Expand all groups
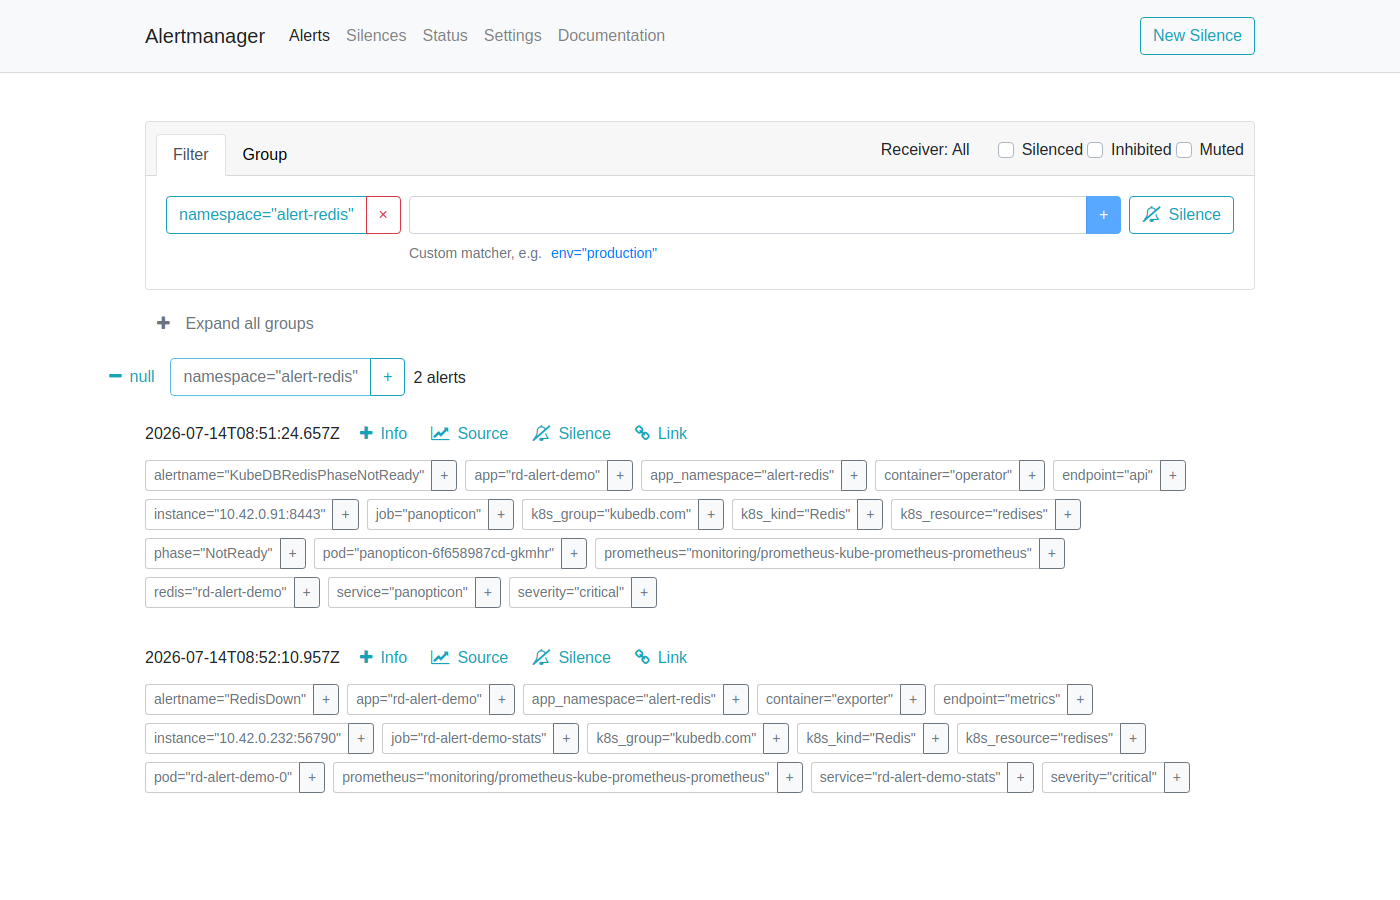This screenshot has height=900, width=1400. point(235,323)
